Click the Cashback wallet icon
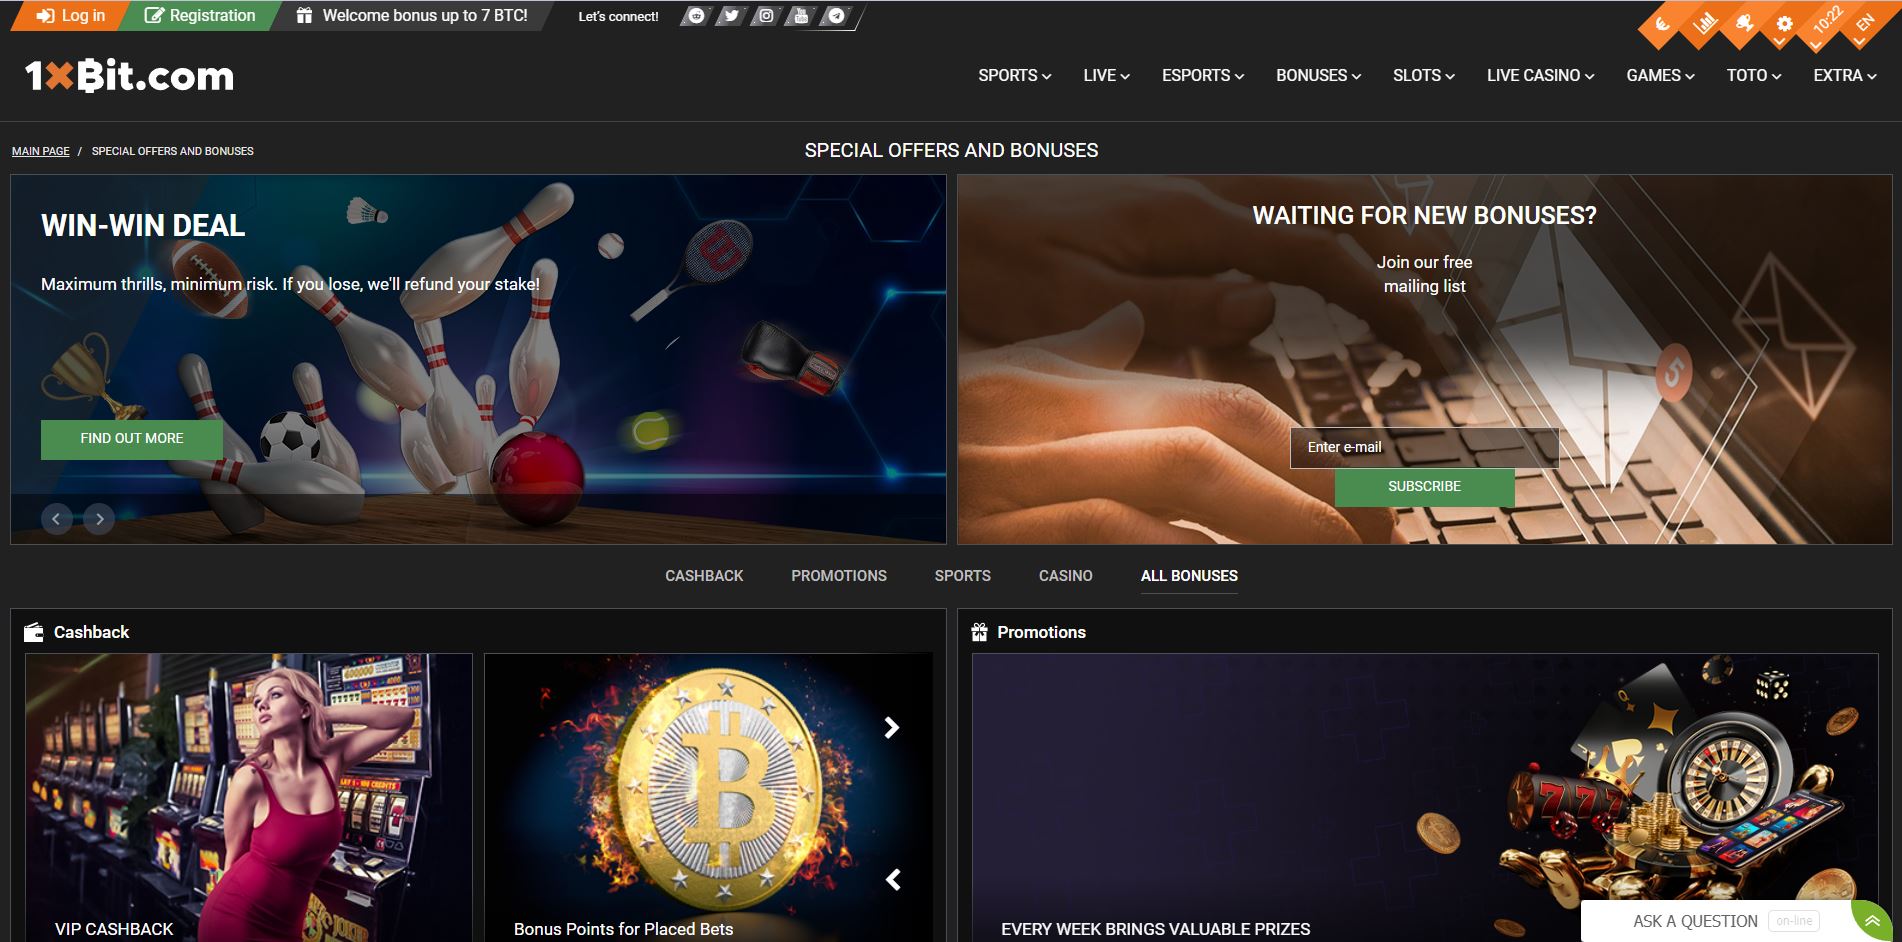Screen dimensions: 1902x942 (x=33, y=632)
